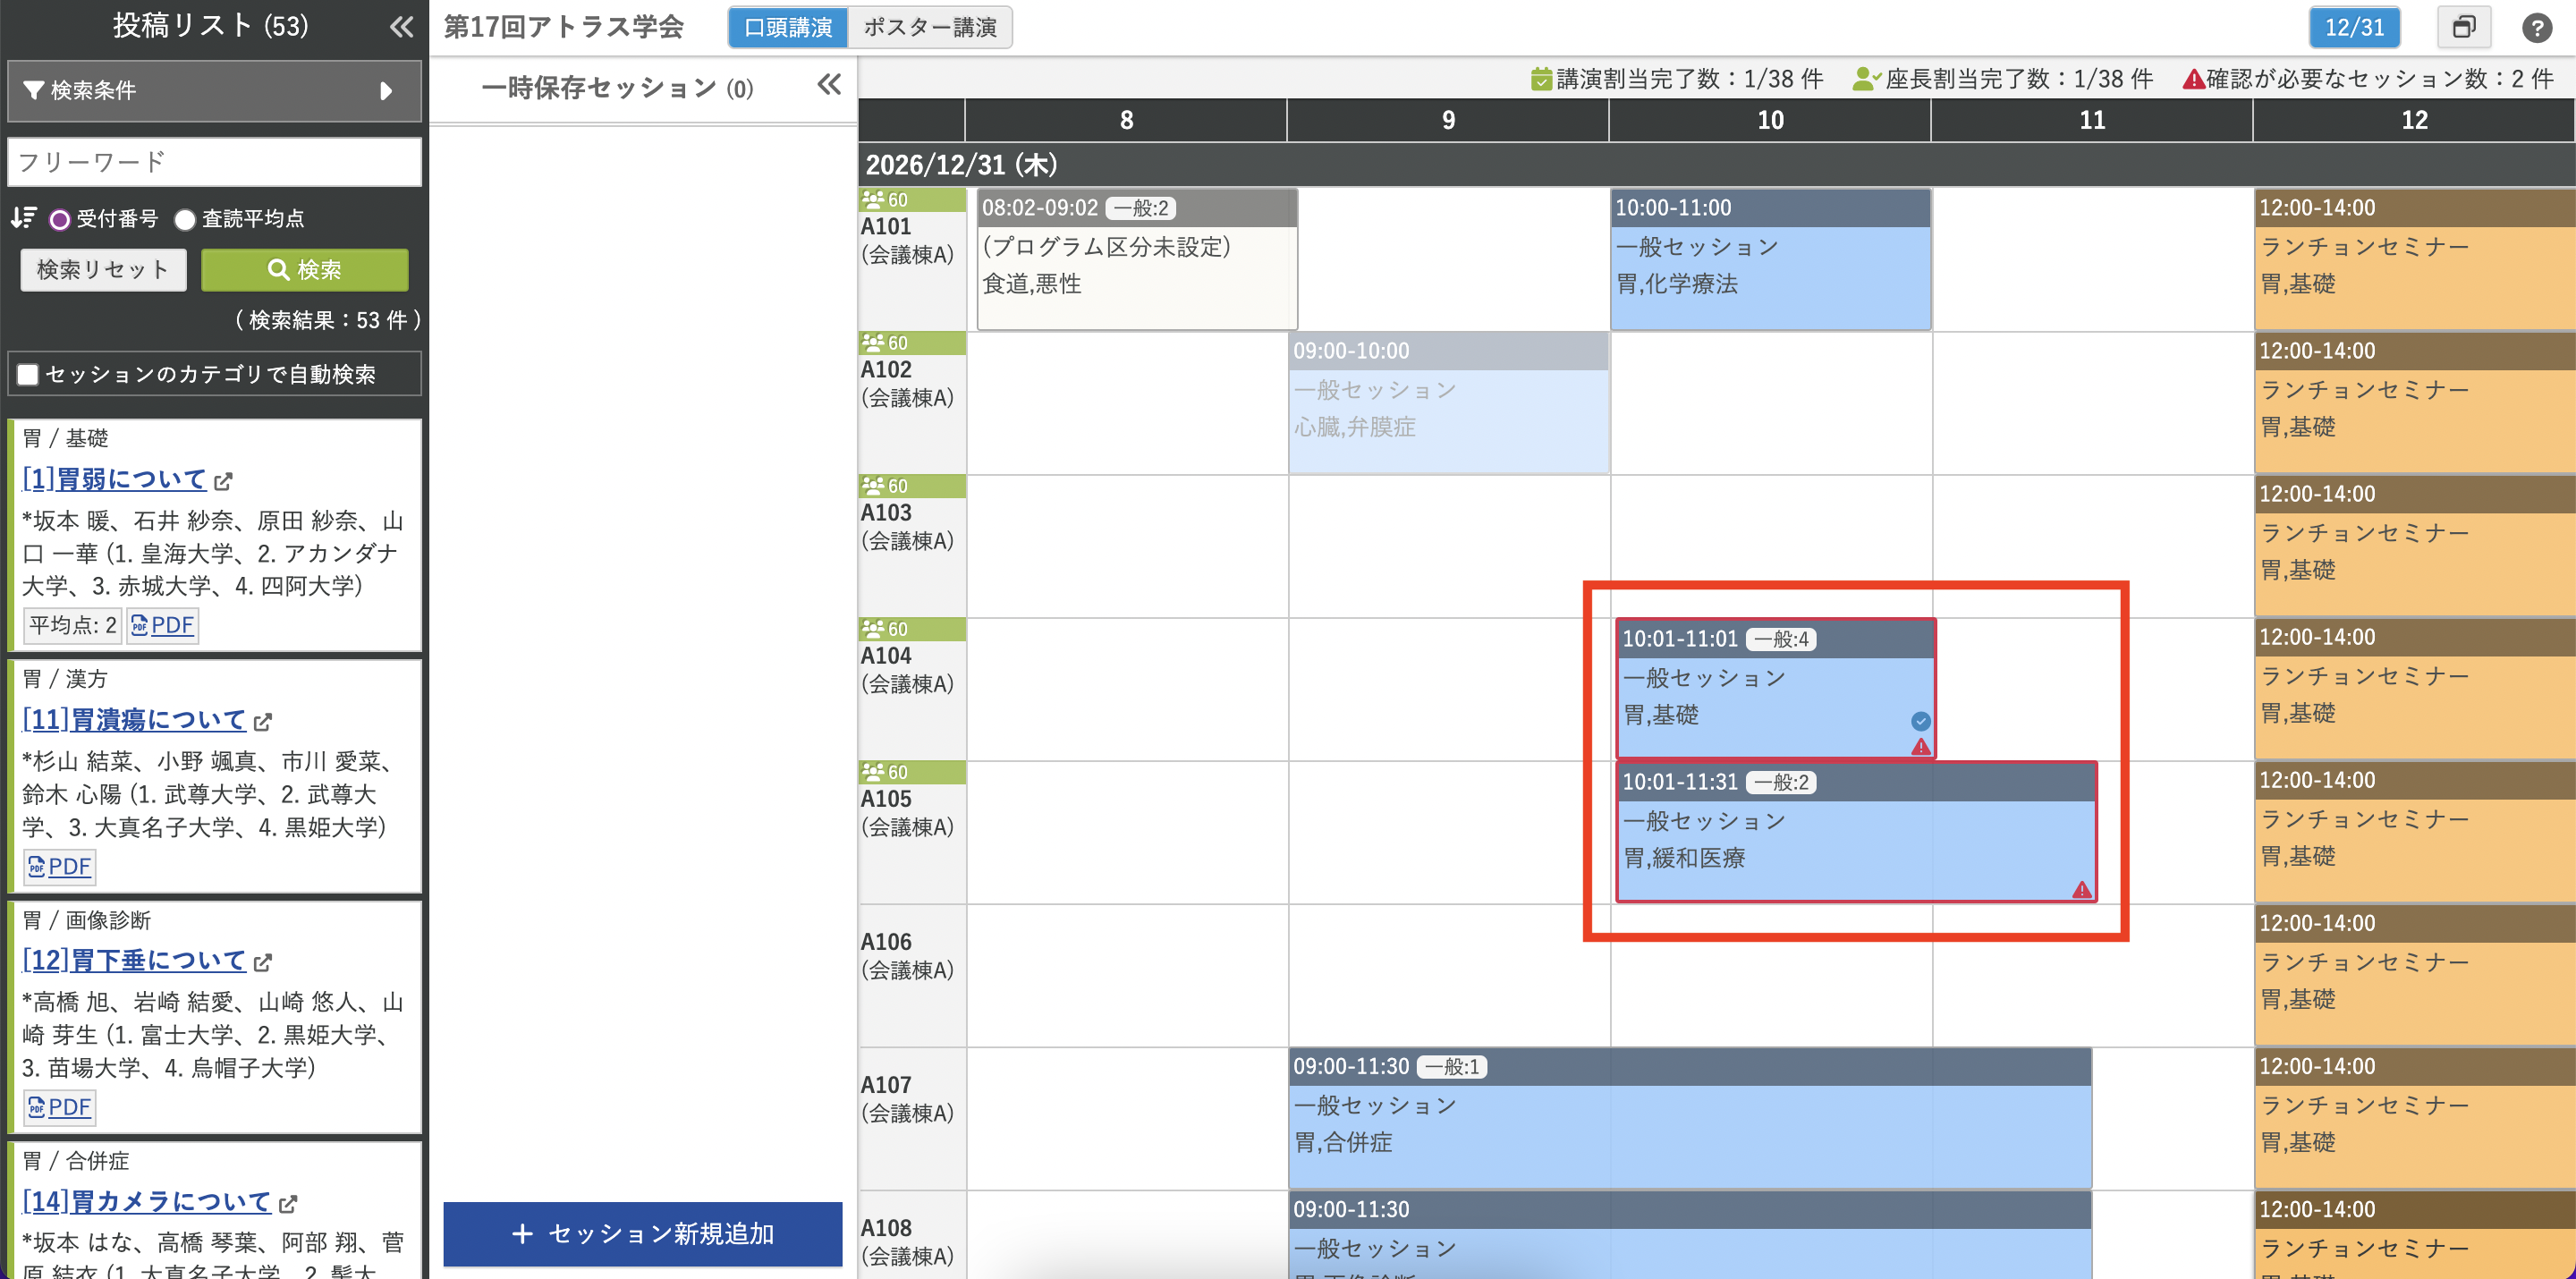2576x1279 pixels.
Task: Click the sort order icon beside 受付番号
Action: pyautogui.click(x=24, y=218)
